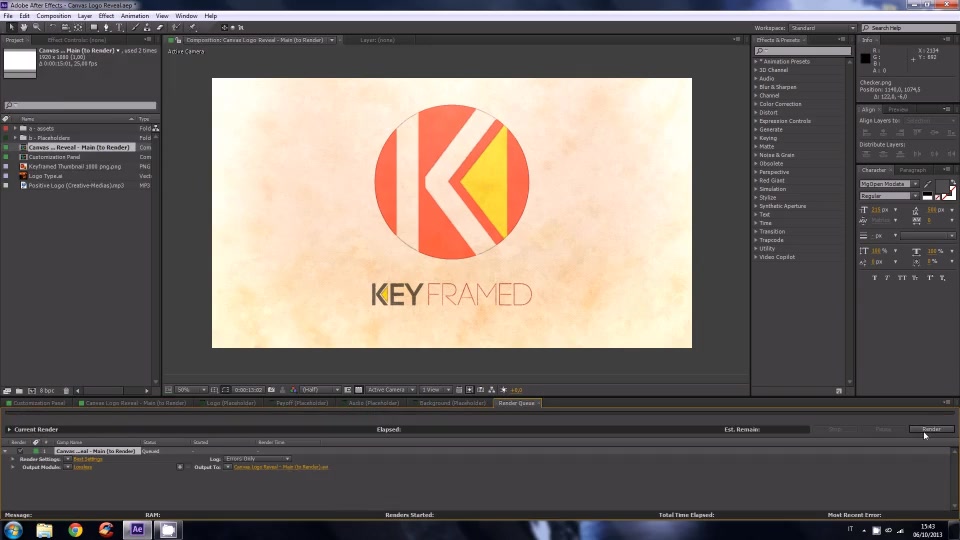Click the show channel color icon
Screen dimensions: 960x540
click(x=293, y=390)
